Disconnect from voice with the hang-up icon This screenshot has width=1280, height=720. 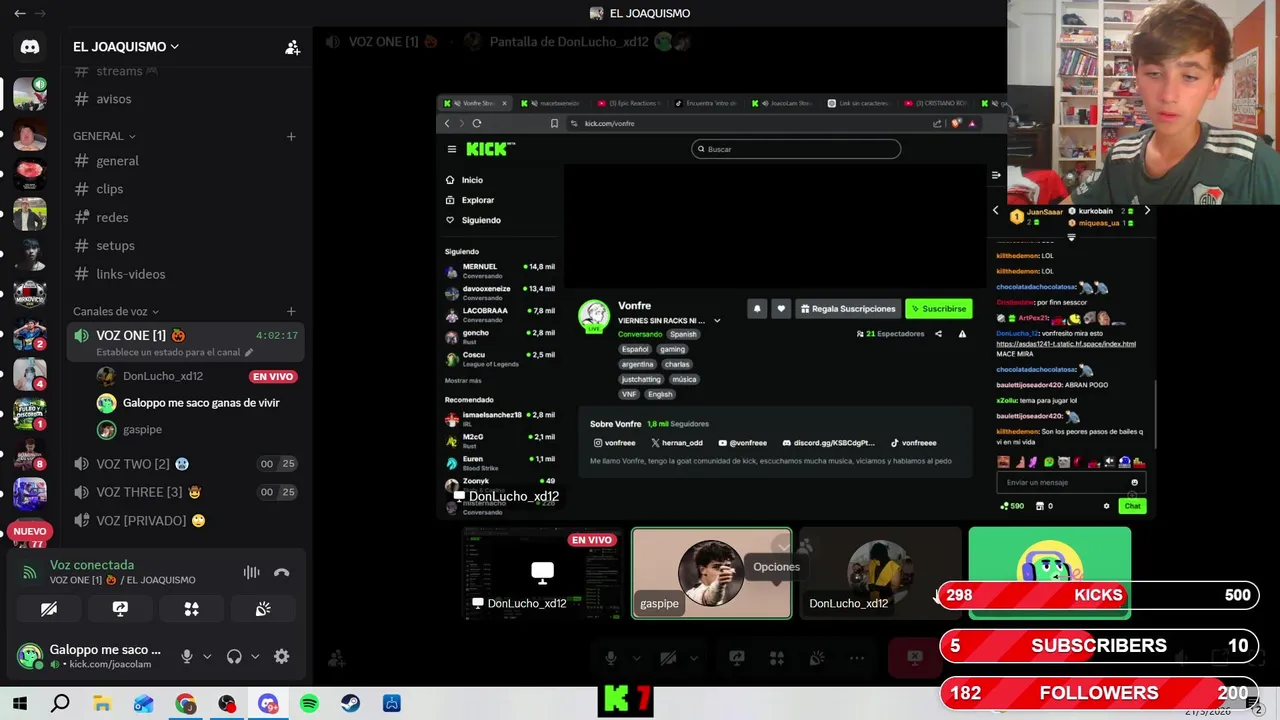point(281,572)
